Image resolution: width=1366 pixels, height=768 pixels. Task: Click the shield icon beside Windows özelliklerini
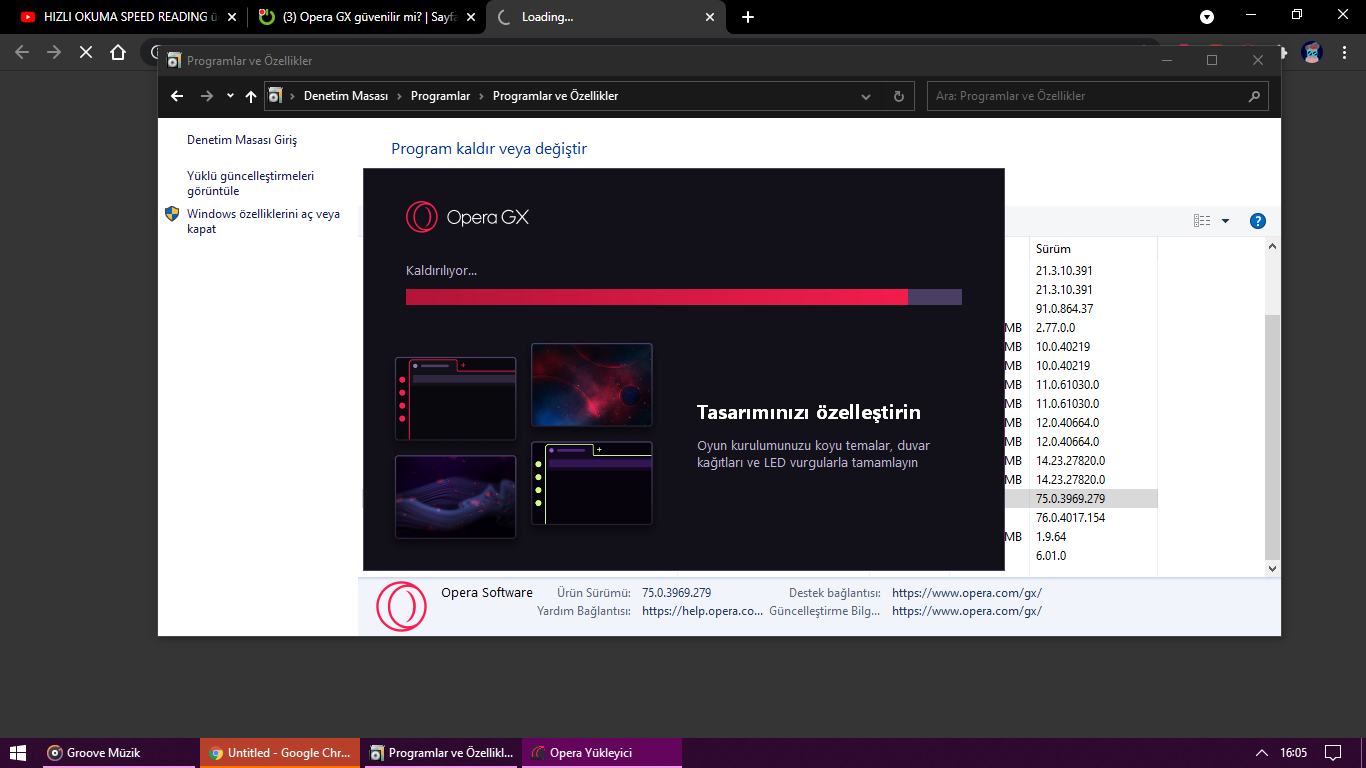coord(172,213)
